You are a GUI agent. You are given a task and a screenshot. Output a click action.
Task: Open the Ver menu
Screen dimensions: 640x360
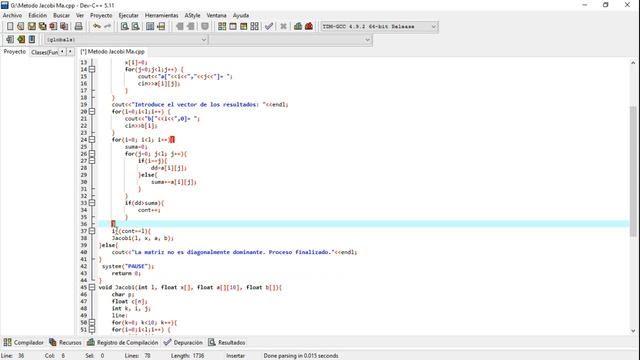tap(80, 15)
